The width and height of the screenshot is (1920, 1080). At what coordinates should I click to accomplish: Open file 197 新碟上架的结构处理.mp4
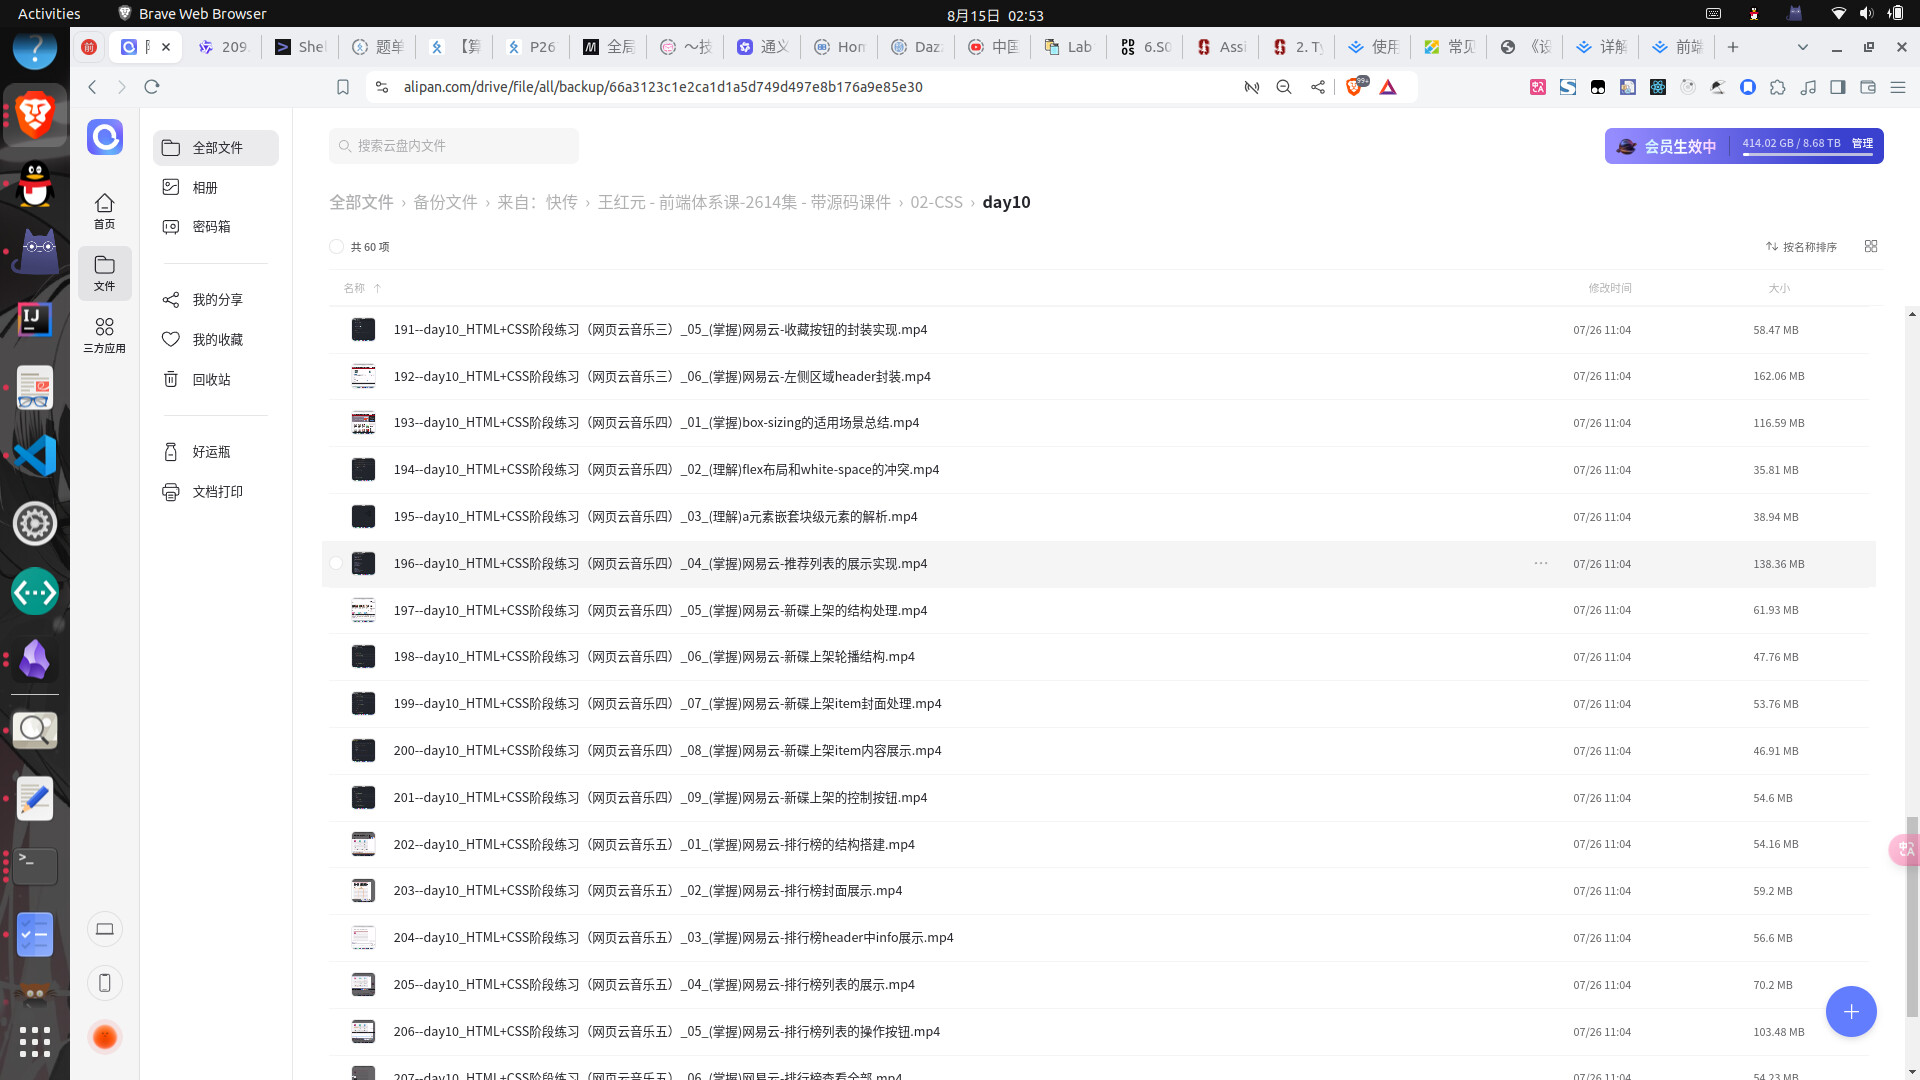660,611
